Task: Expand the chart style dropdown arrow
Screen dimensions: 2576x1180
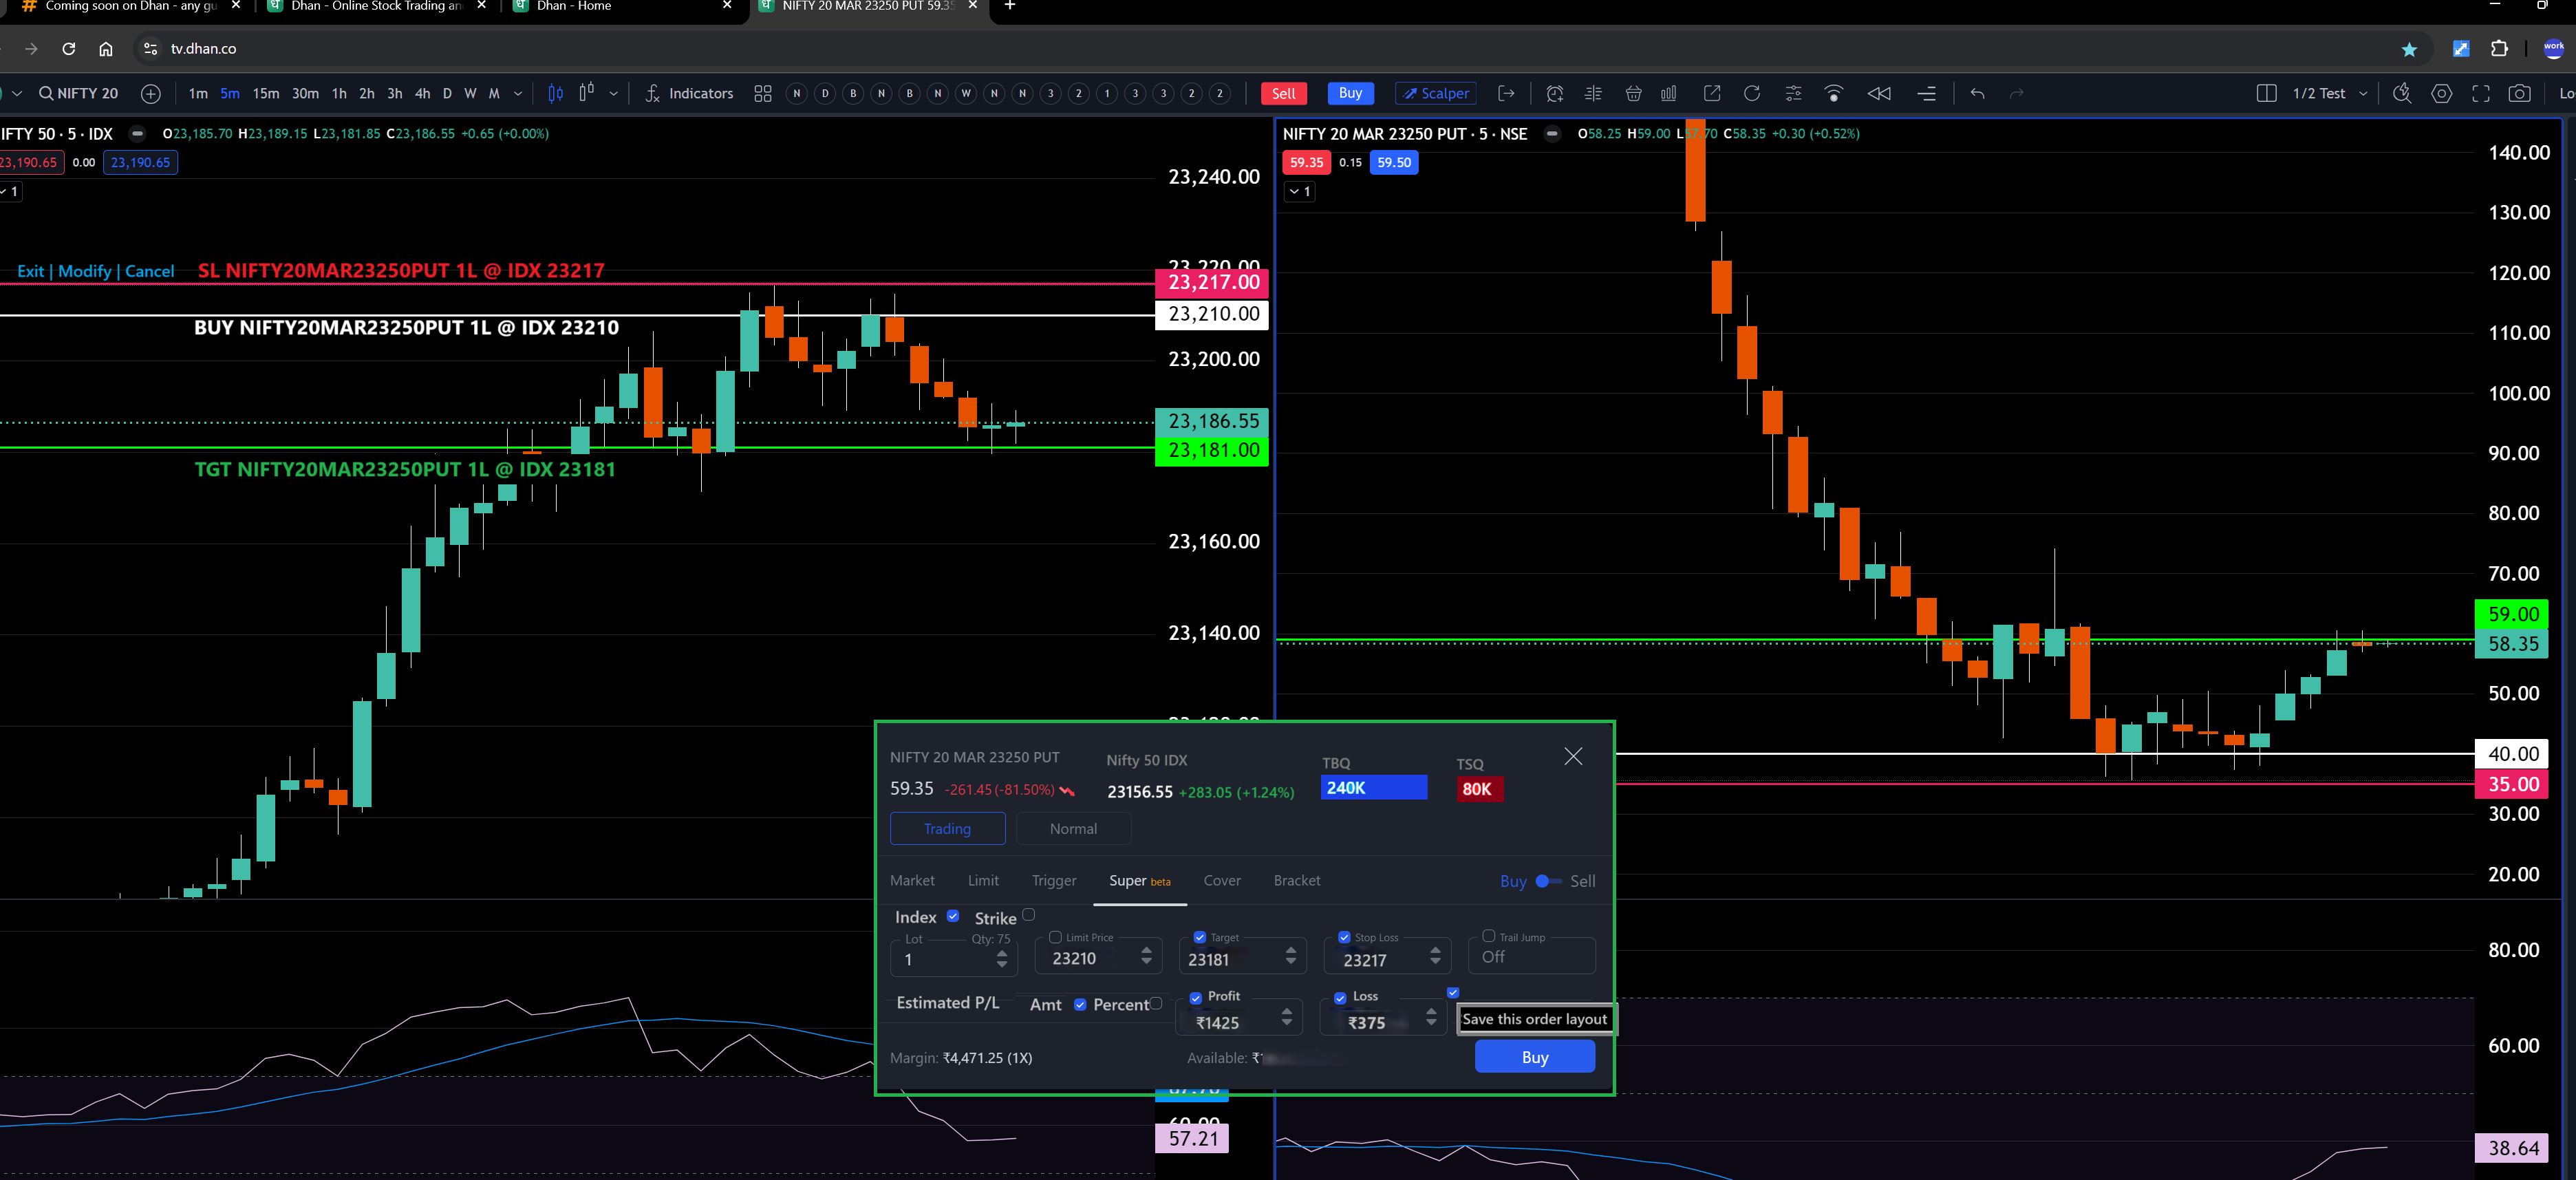Action: click(613, 93)
